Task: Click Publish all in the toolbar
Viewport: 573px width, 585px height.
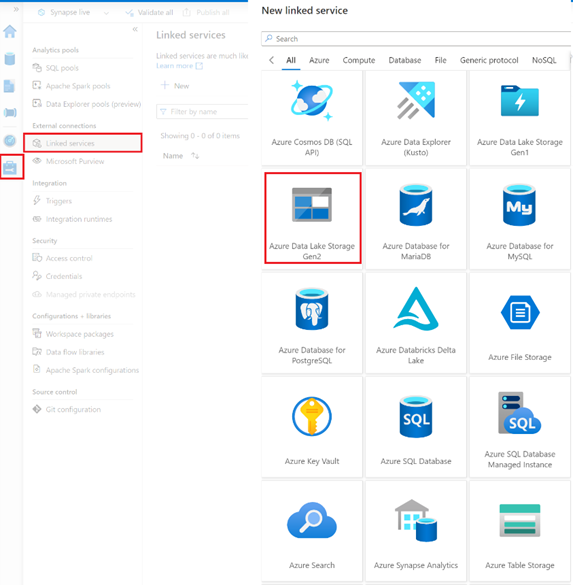Action: [x=206, y=13]
